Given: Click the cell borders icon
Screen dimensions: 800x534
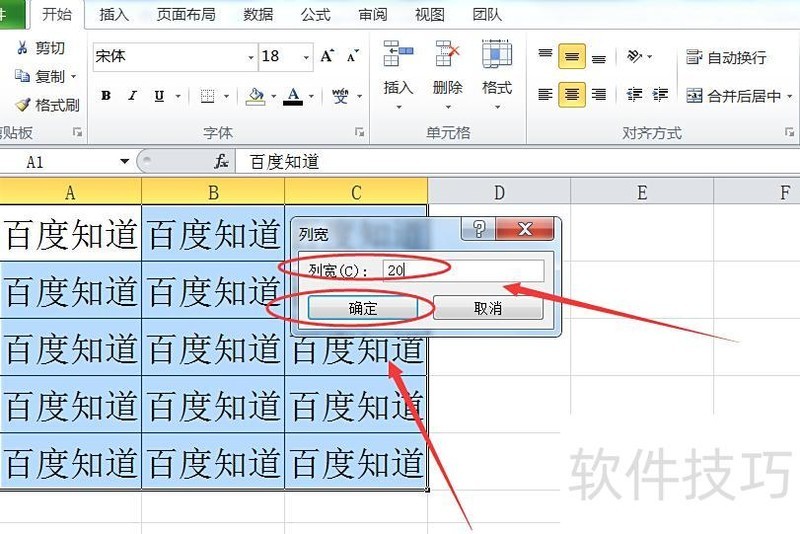Looking at the screenshot, I should [x=207, y=95].
